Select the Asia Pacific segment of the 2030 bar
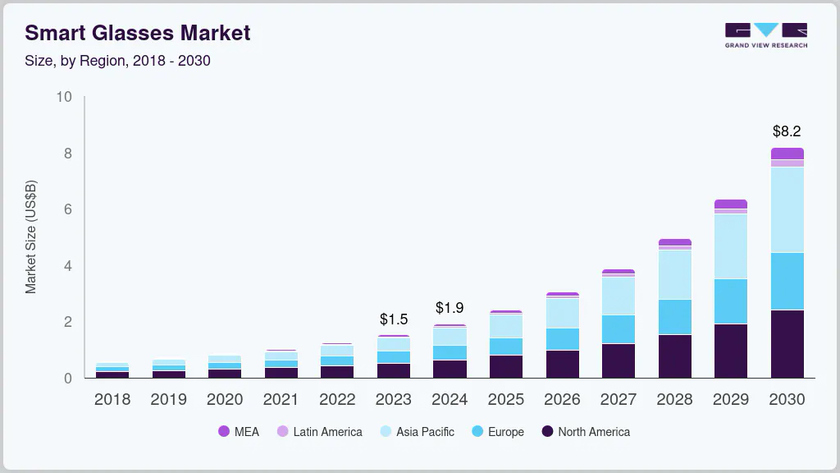 [x=787, y=210]
